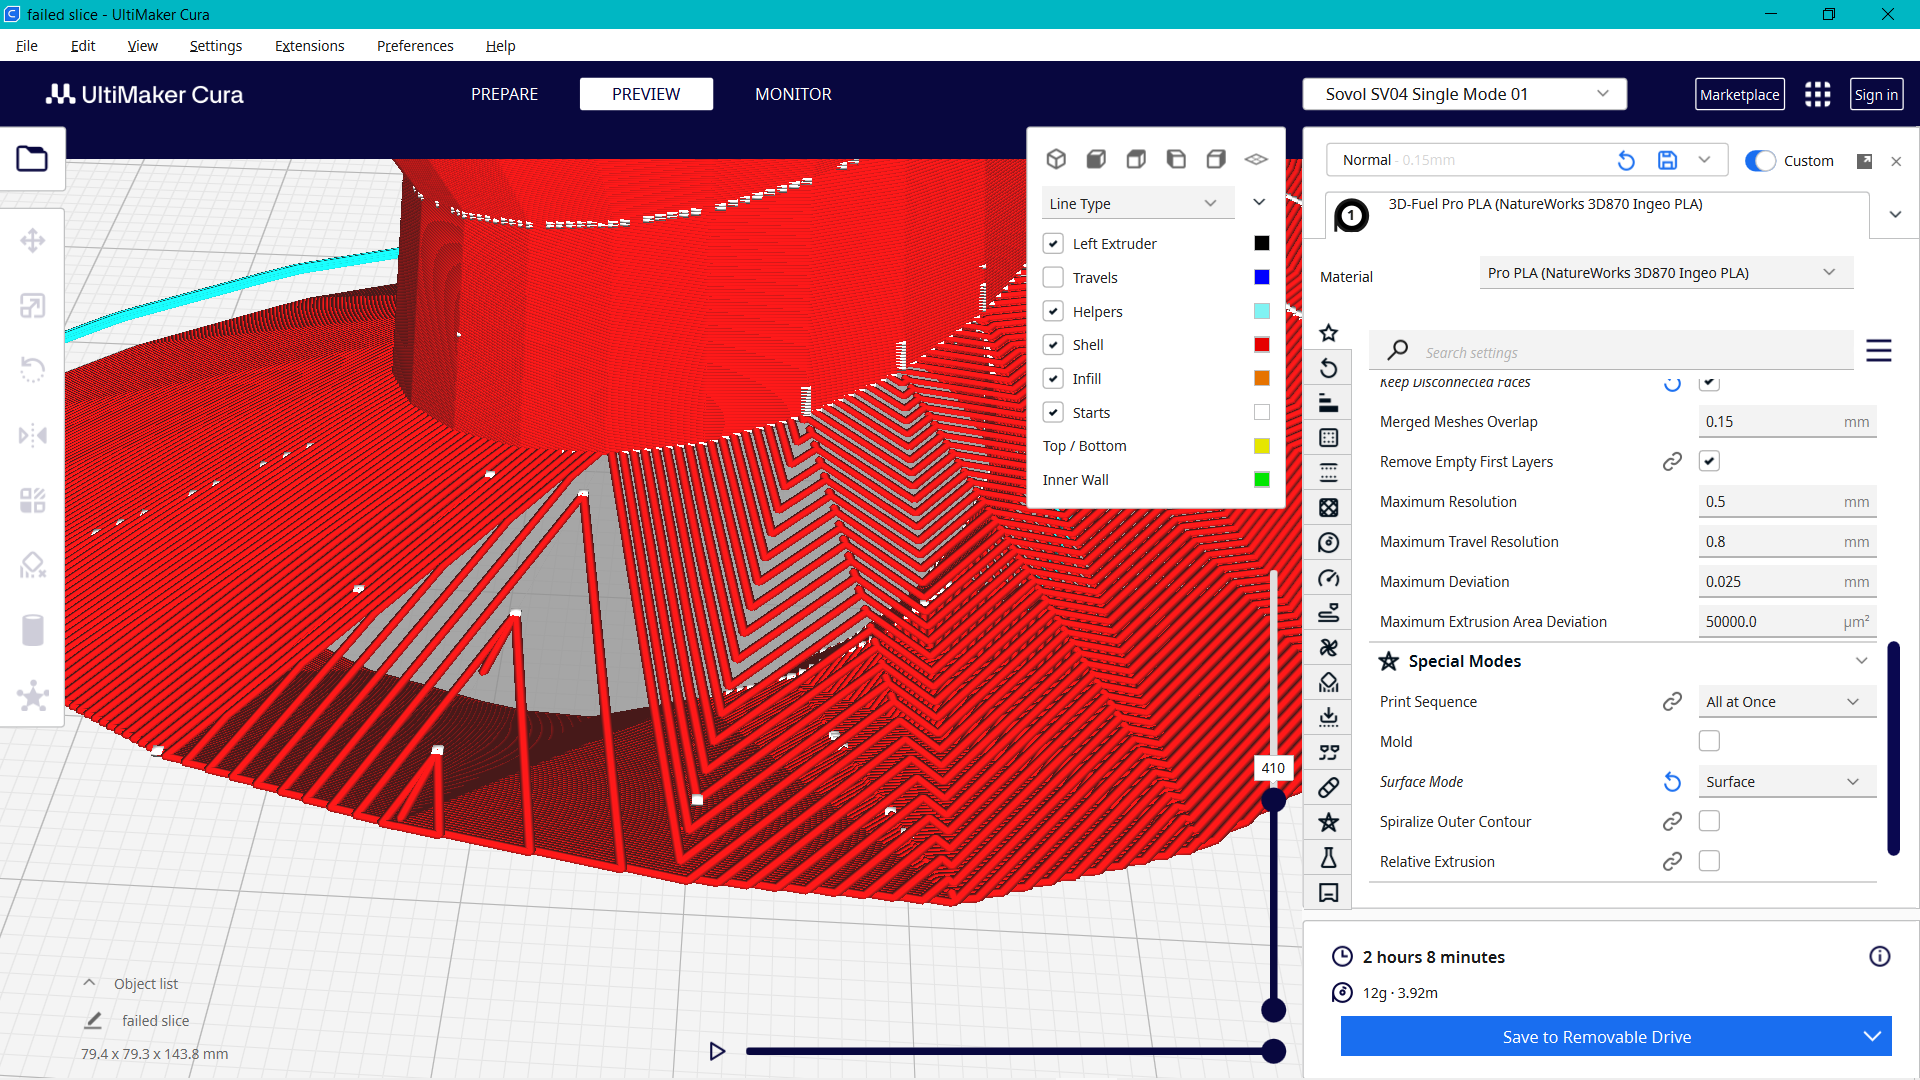
Task: Click Save to Removable Drive
Action: [x=1597, y=1037]
